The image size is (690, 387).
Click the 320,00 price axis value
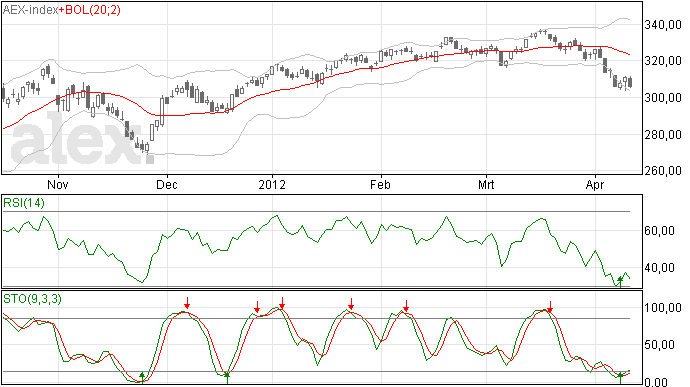pyautogui.click(x=663, y=61)
